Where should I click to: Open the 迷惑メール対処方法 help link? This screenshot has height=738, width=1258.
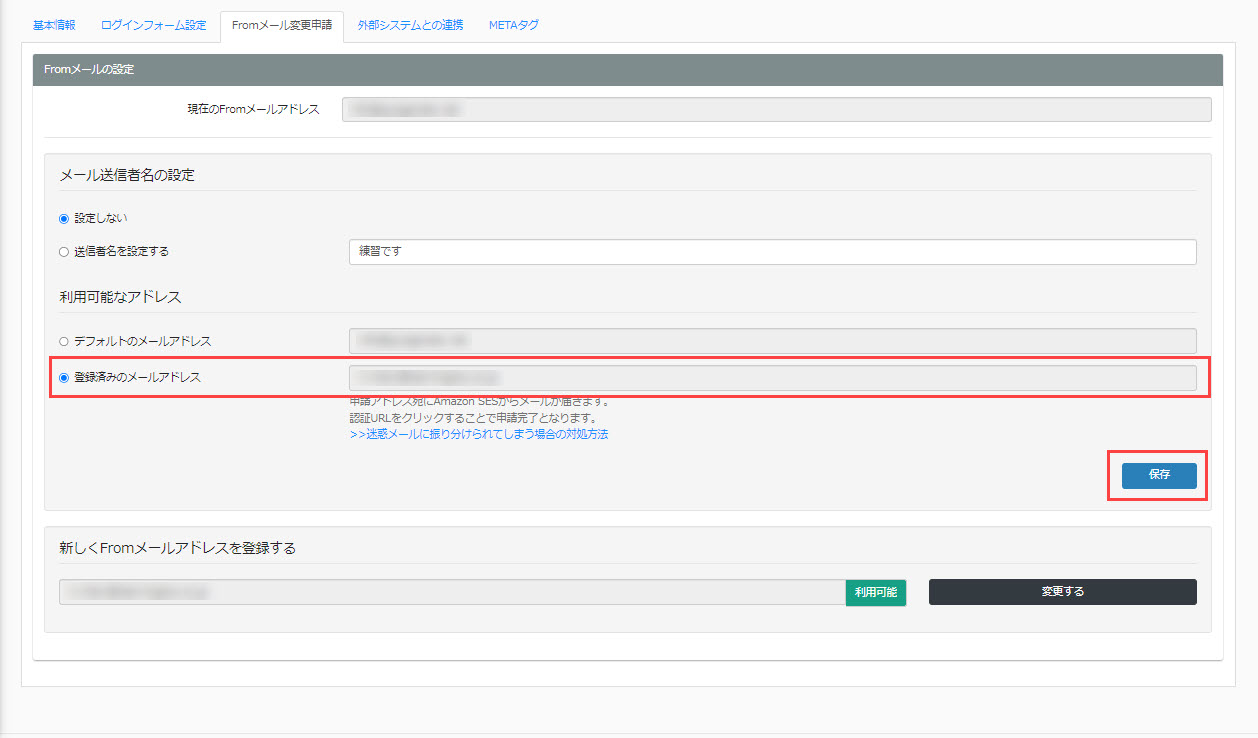click(479, 435)
